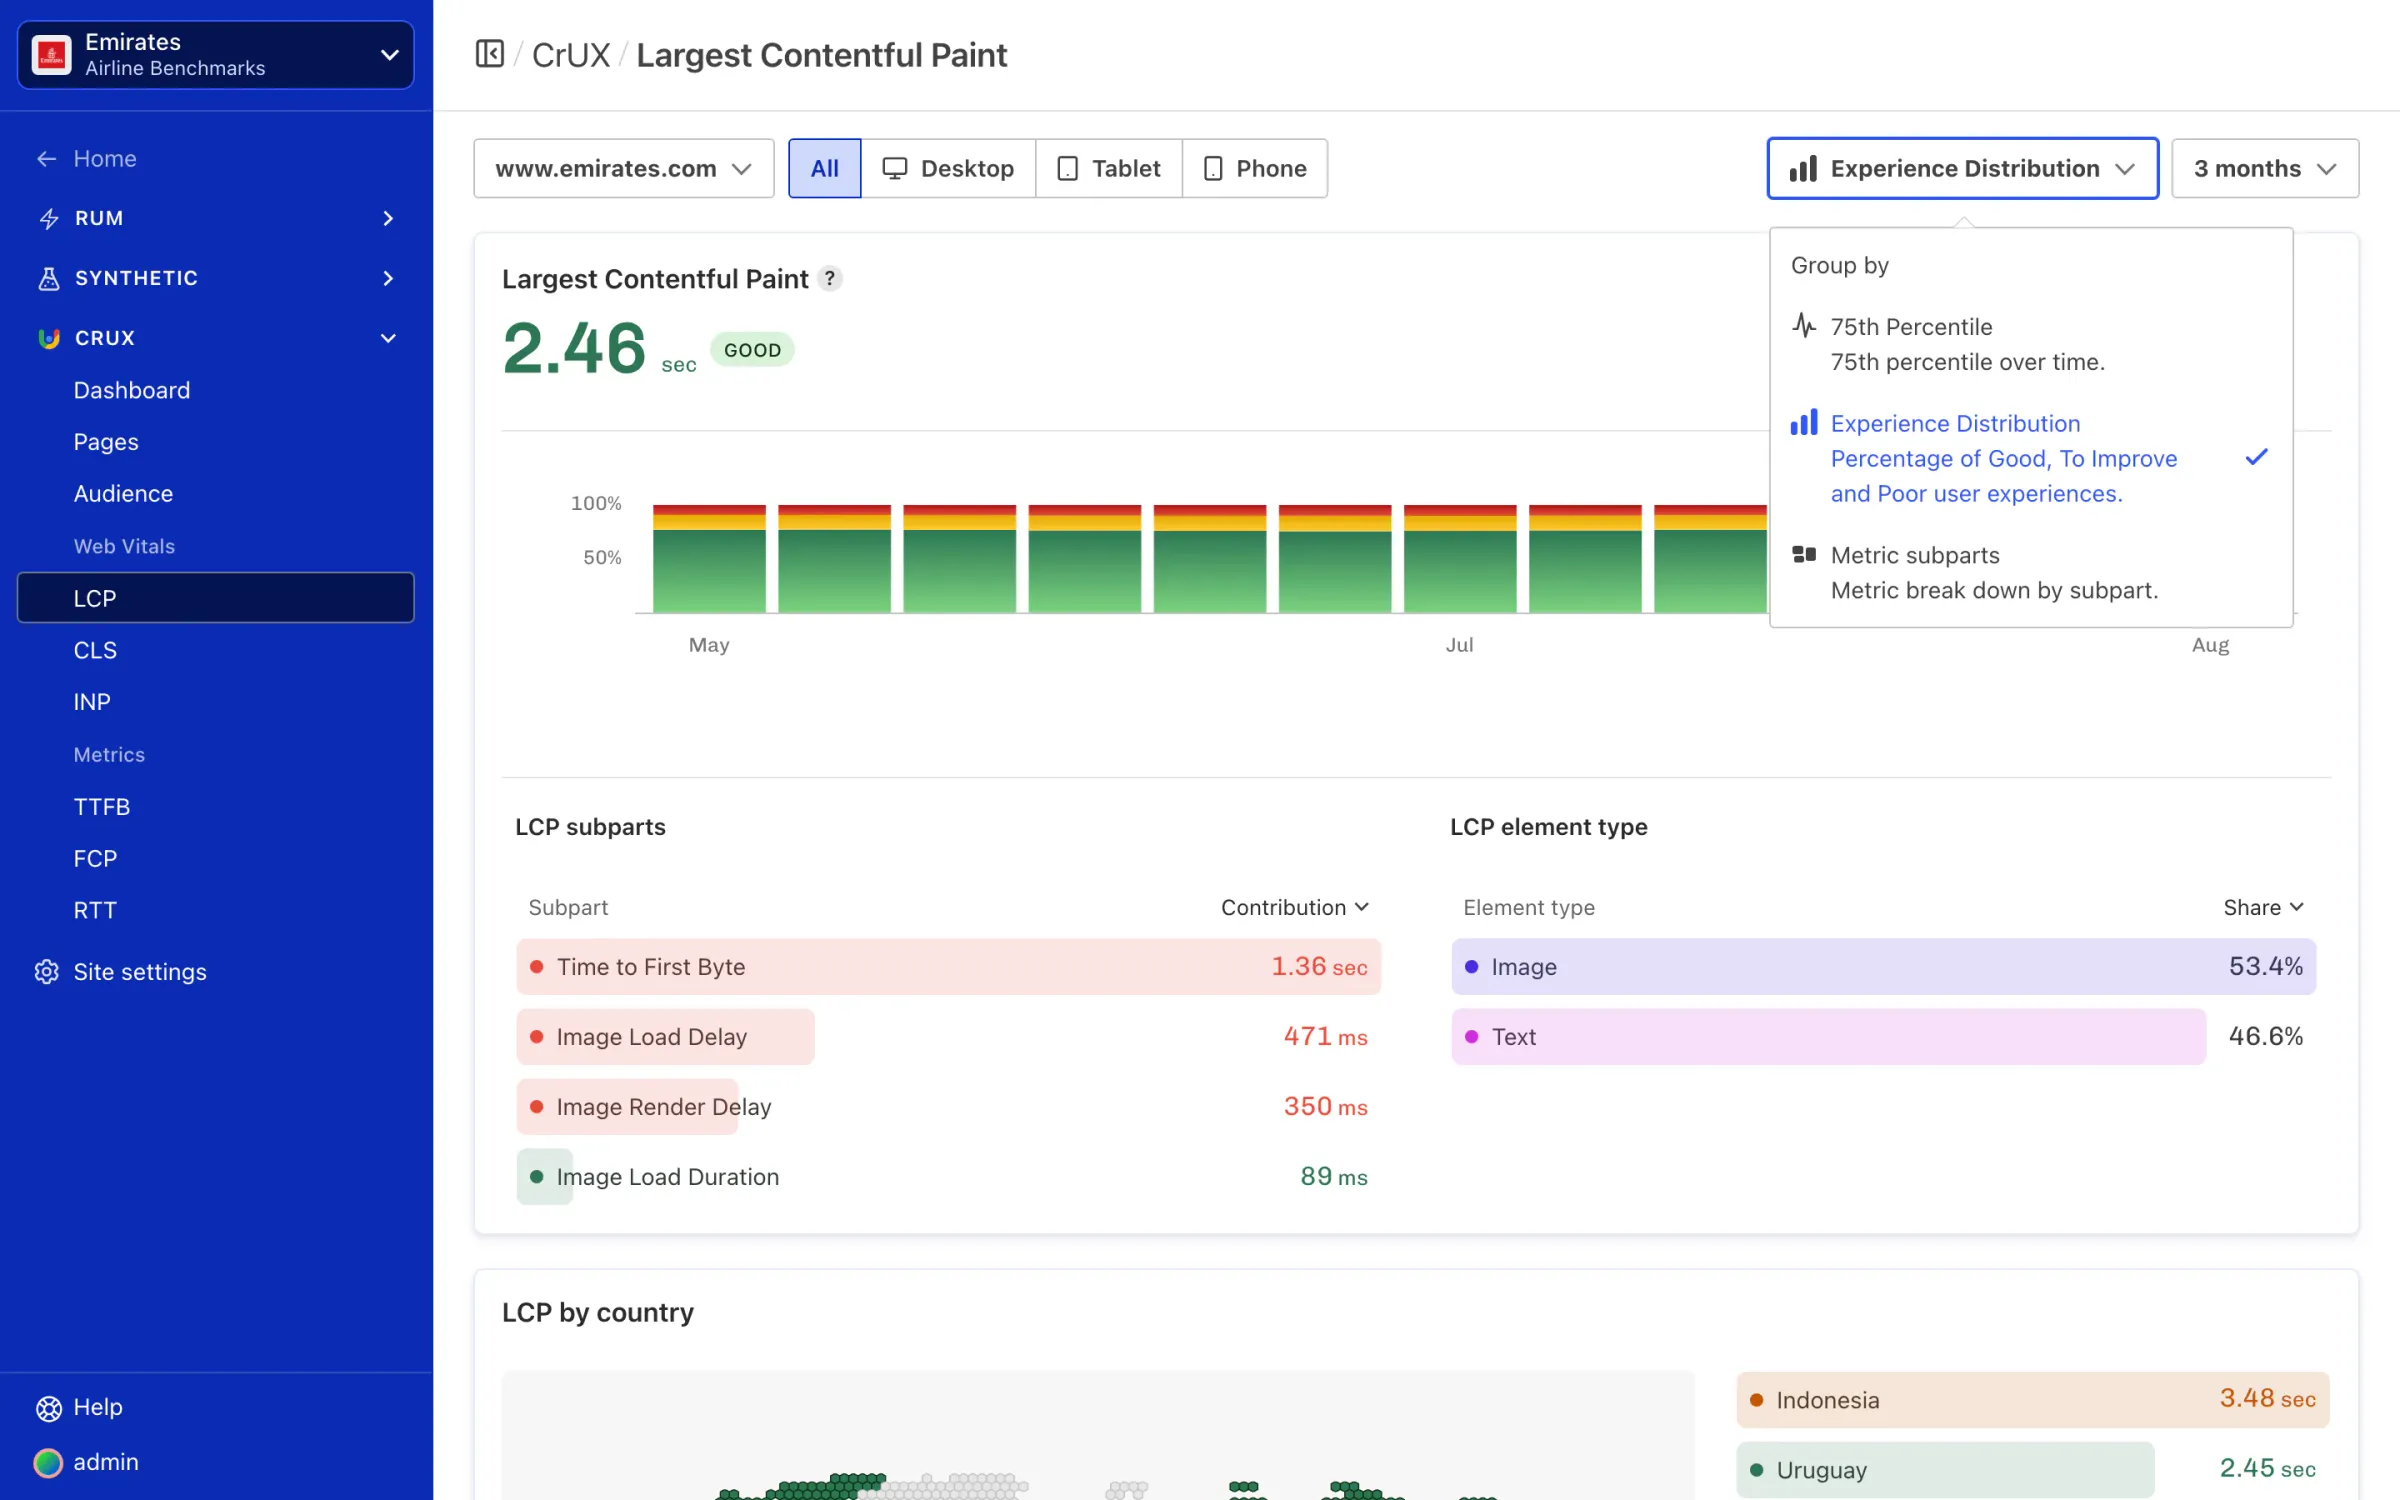Choose Experience Distribution grouping option
Screen dimensions: 2400x1500
click(x=2030, y=458)
